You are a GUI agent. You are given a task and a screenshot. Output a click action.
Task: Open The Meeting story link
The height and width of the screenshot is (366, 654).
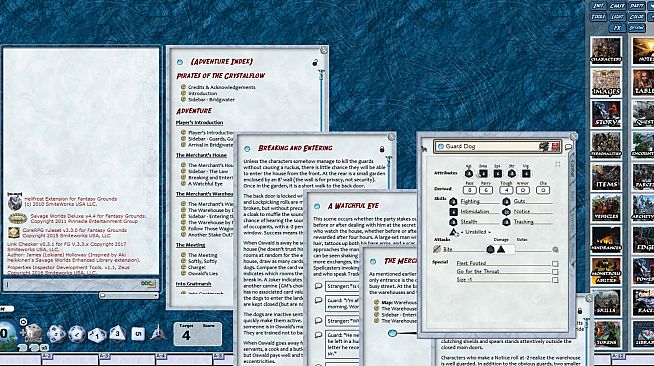pyautogui.click(x=202, y=255)
